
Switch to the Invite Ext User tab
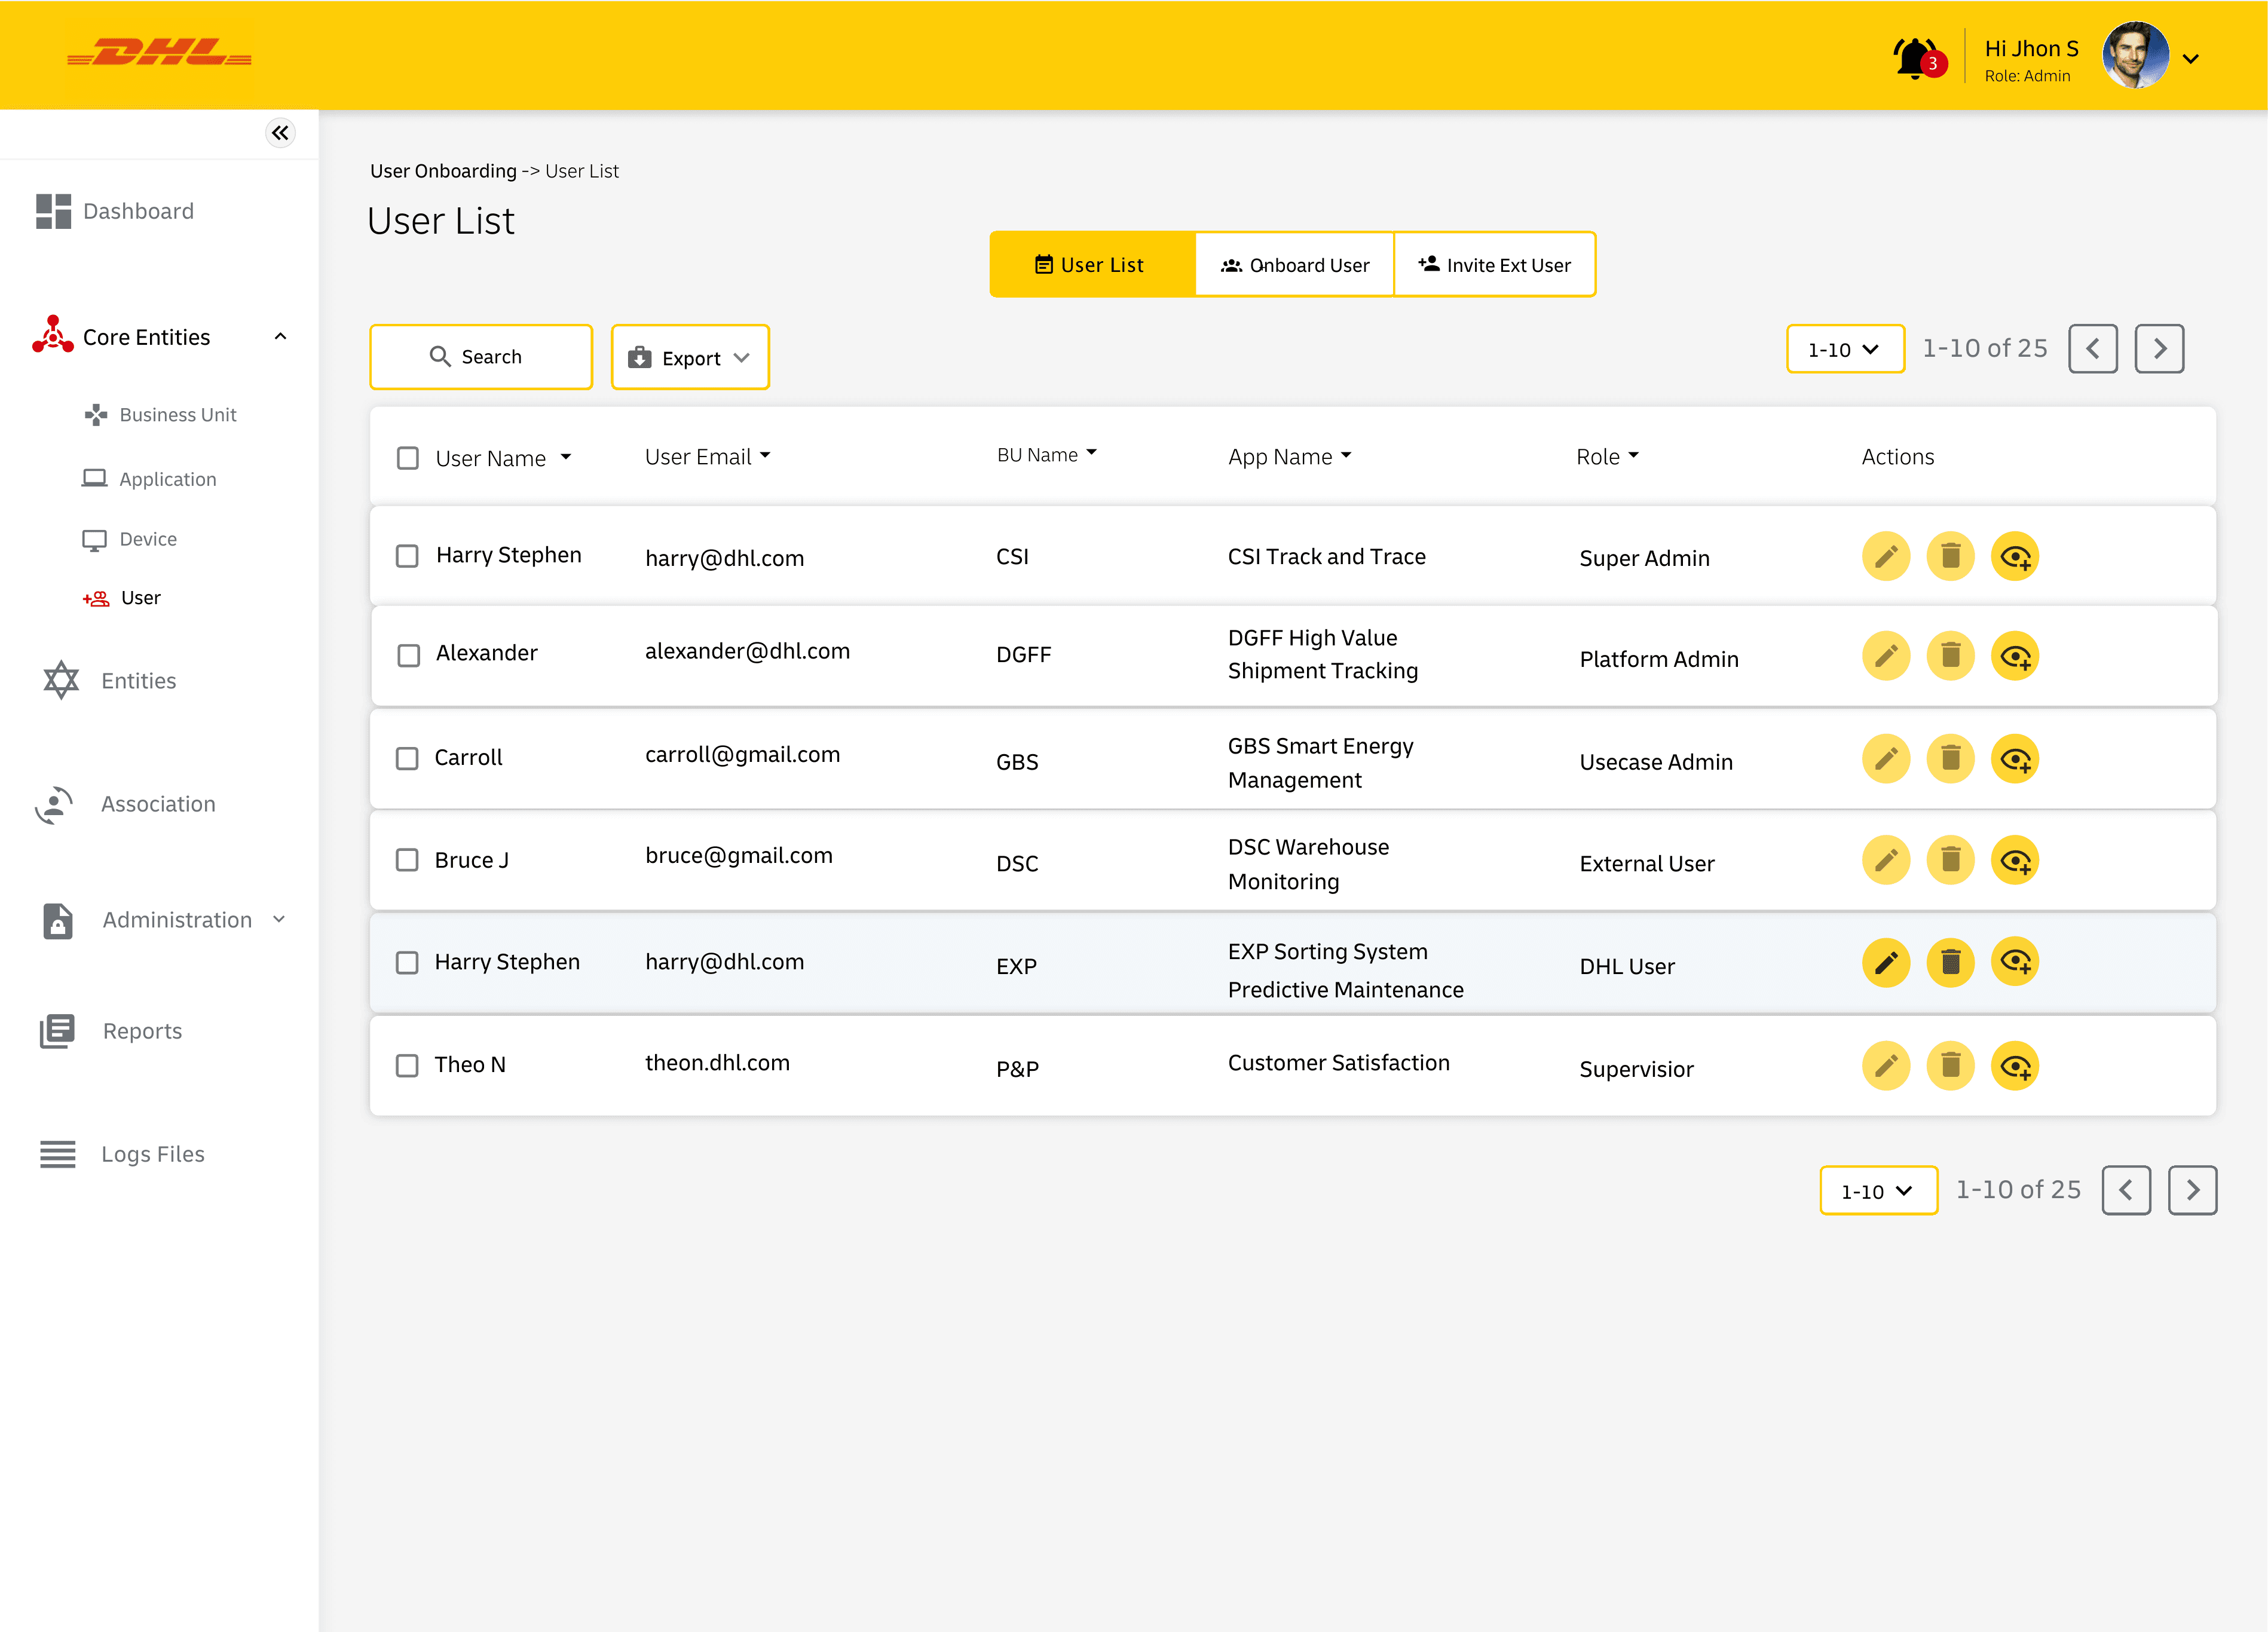(x=1495, y=265)
